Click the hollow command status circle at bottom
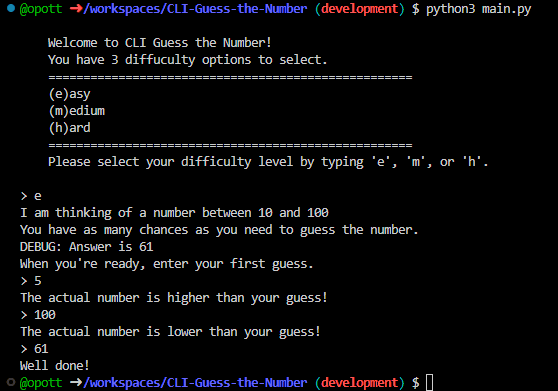Image resolution: width=558 pixels, height=391 pixels. (11, 382)
